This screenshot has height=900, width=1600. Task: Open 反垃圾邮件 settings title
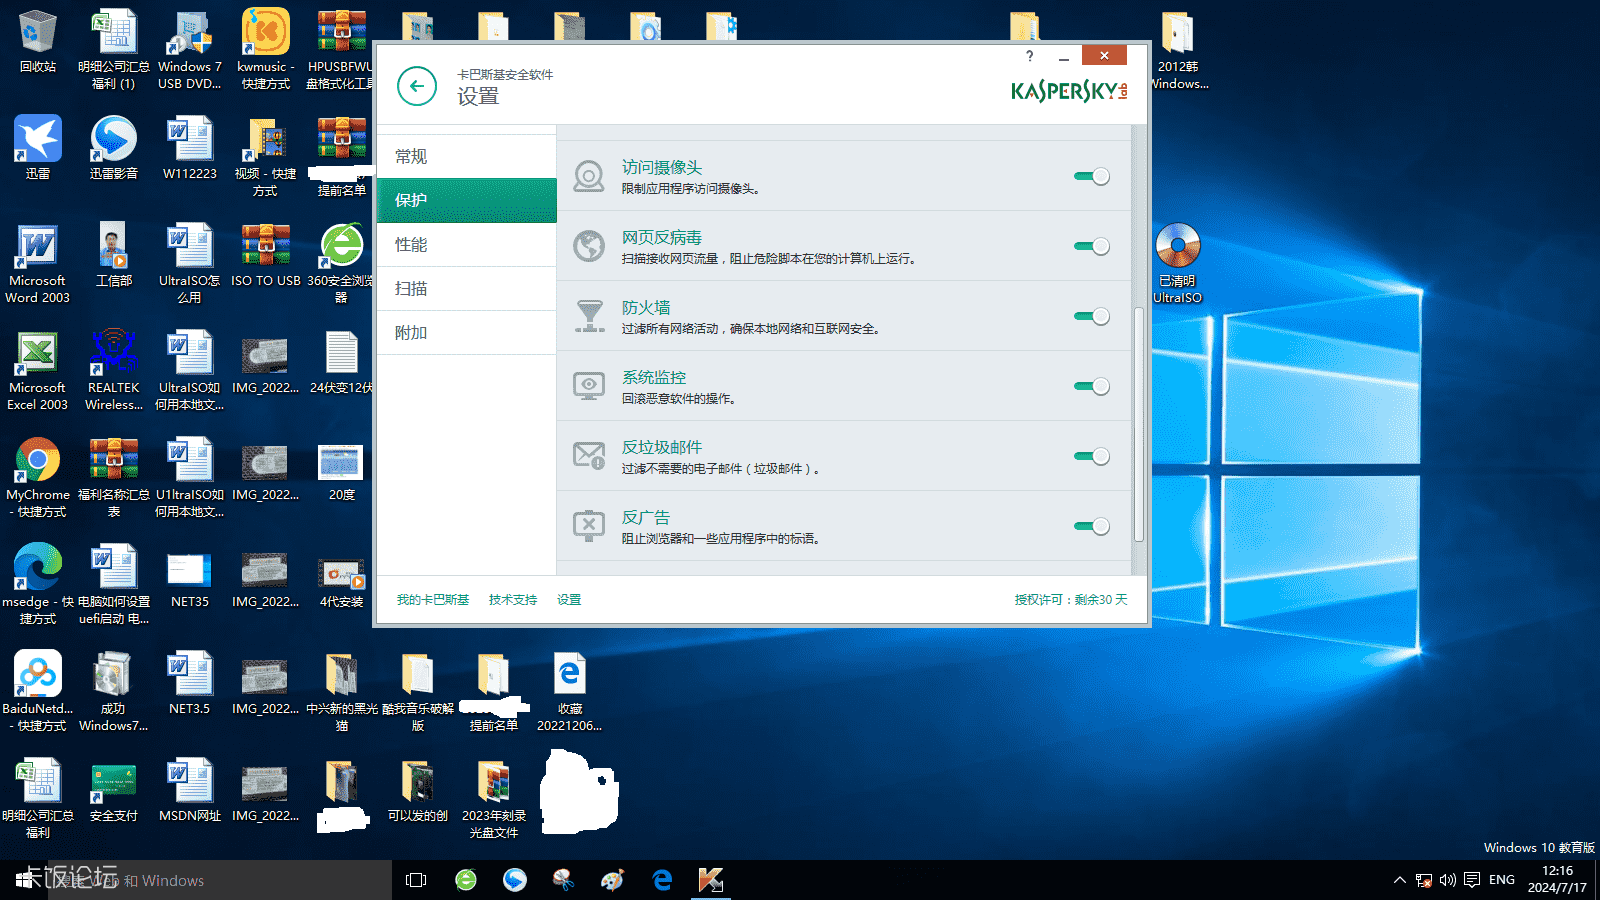(662, 447)
